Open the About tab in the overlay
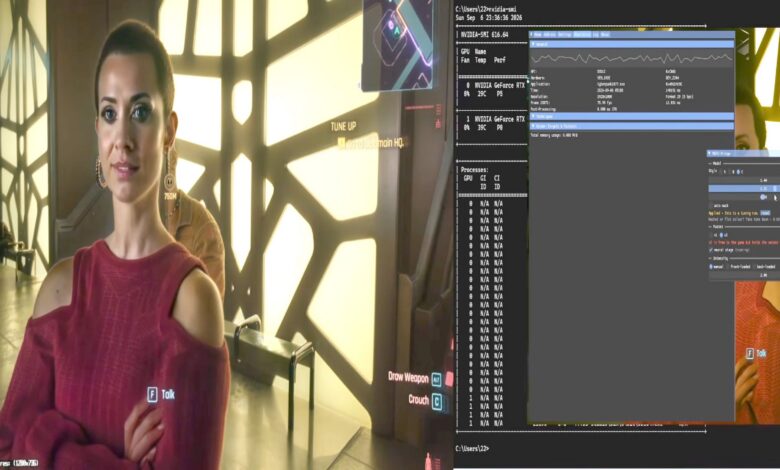The image size is (780, 470). [x=605, y=35]
